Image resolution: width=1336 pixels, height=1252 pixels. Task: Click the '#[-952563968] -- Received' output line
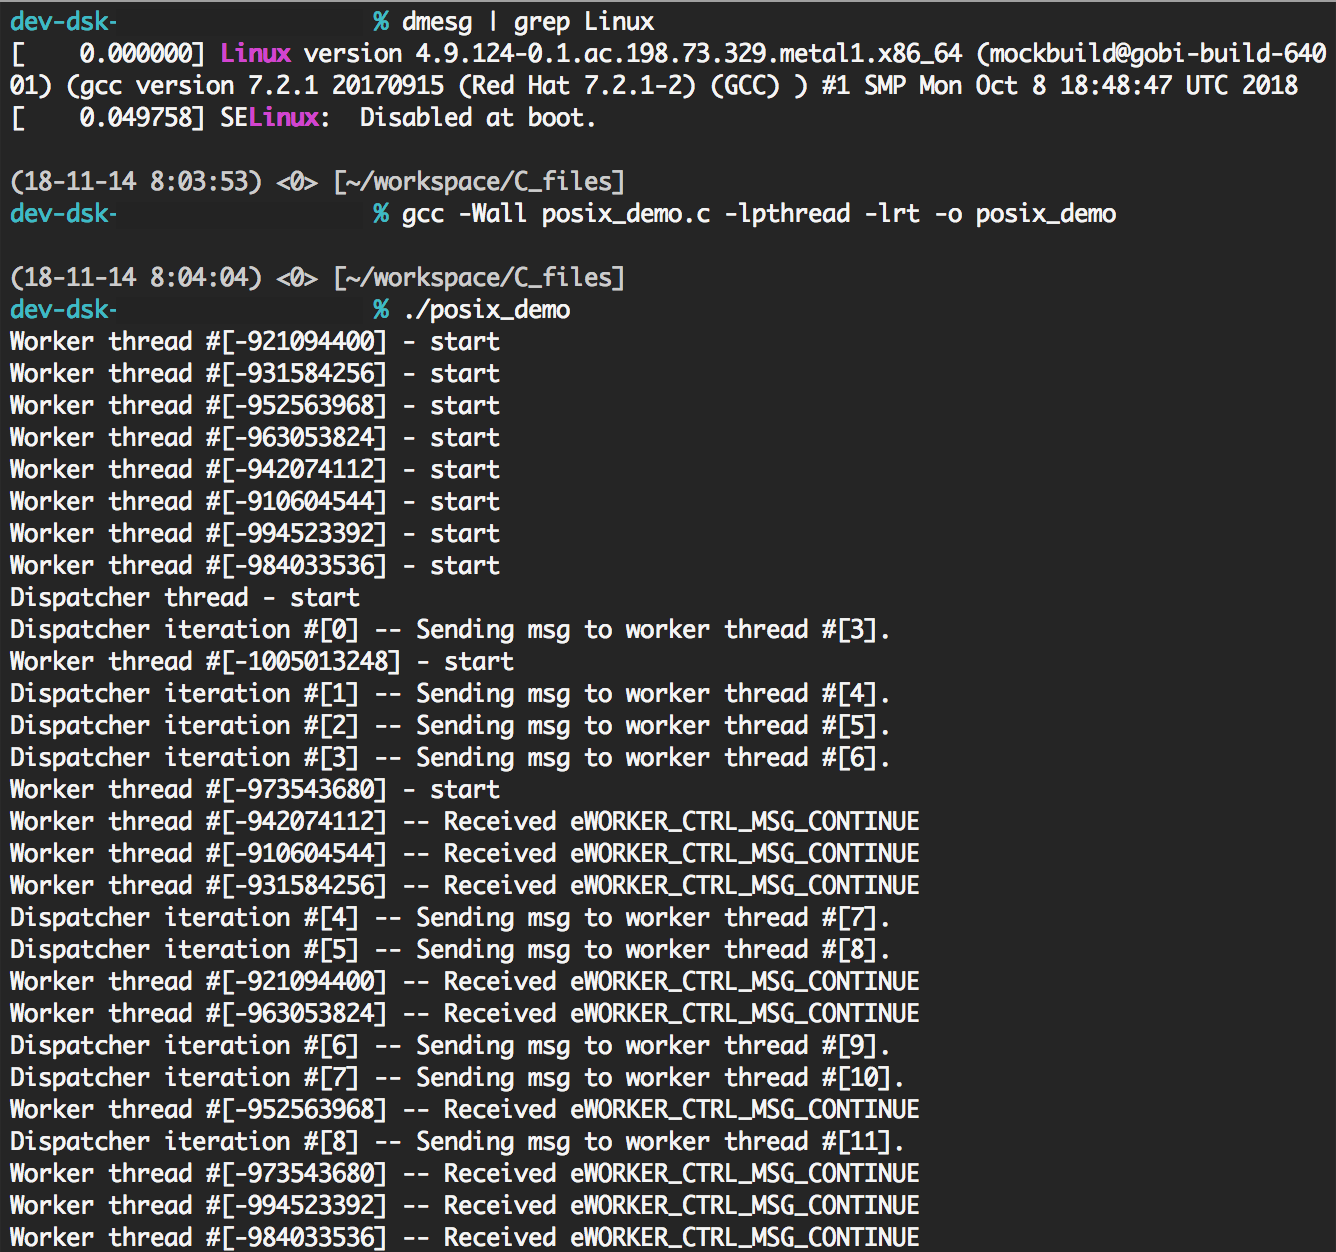[x=464, y=1109]
